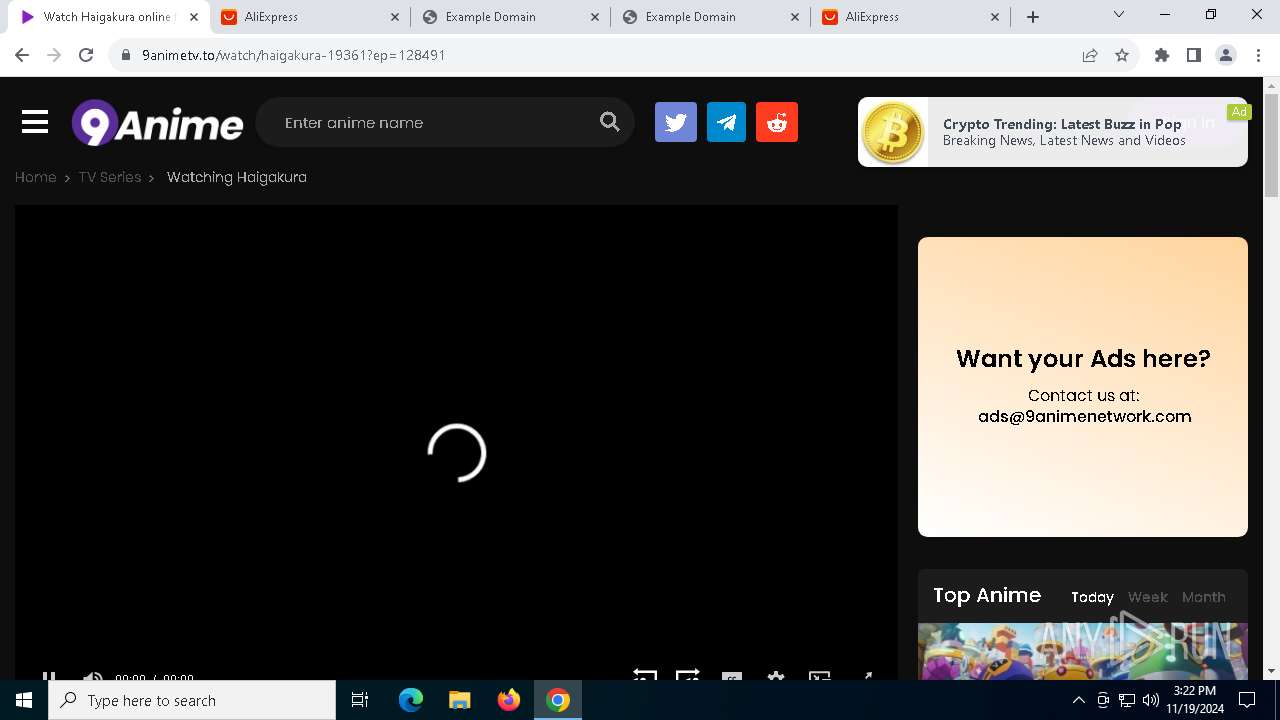Viewport: 1280px width, 720px height.
Task: Reload the current page
Action: coord(86,55)
